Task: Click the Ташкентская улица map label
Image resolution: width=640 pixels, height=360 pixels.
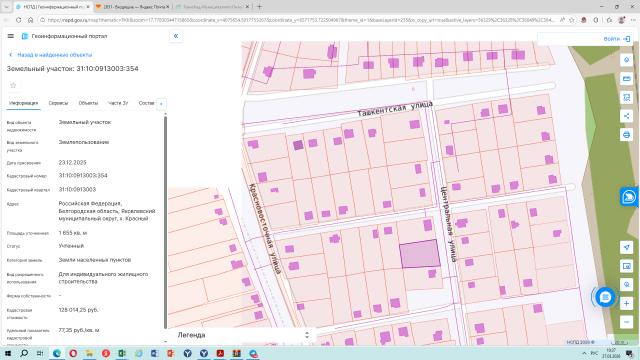Action: click(x=395, y=109)
